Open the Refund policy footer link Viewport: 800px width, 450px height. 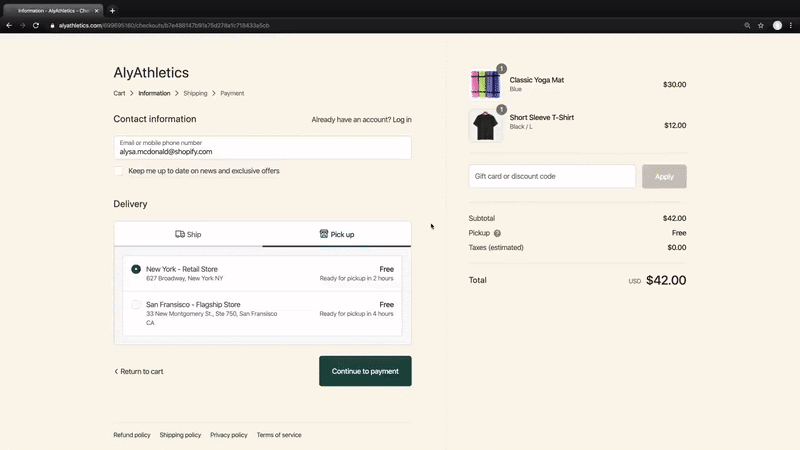[132, 435]
